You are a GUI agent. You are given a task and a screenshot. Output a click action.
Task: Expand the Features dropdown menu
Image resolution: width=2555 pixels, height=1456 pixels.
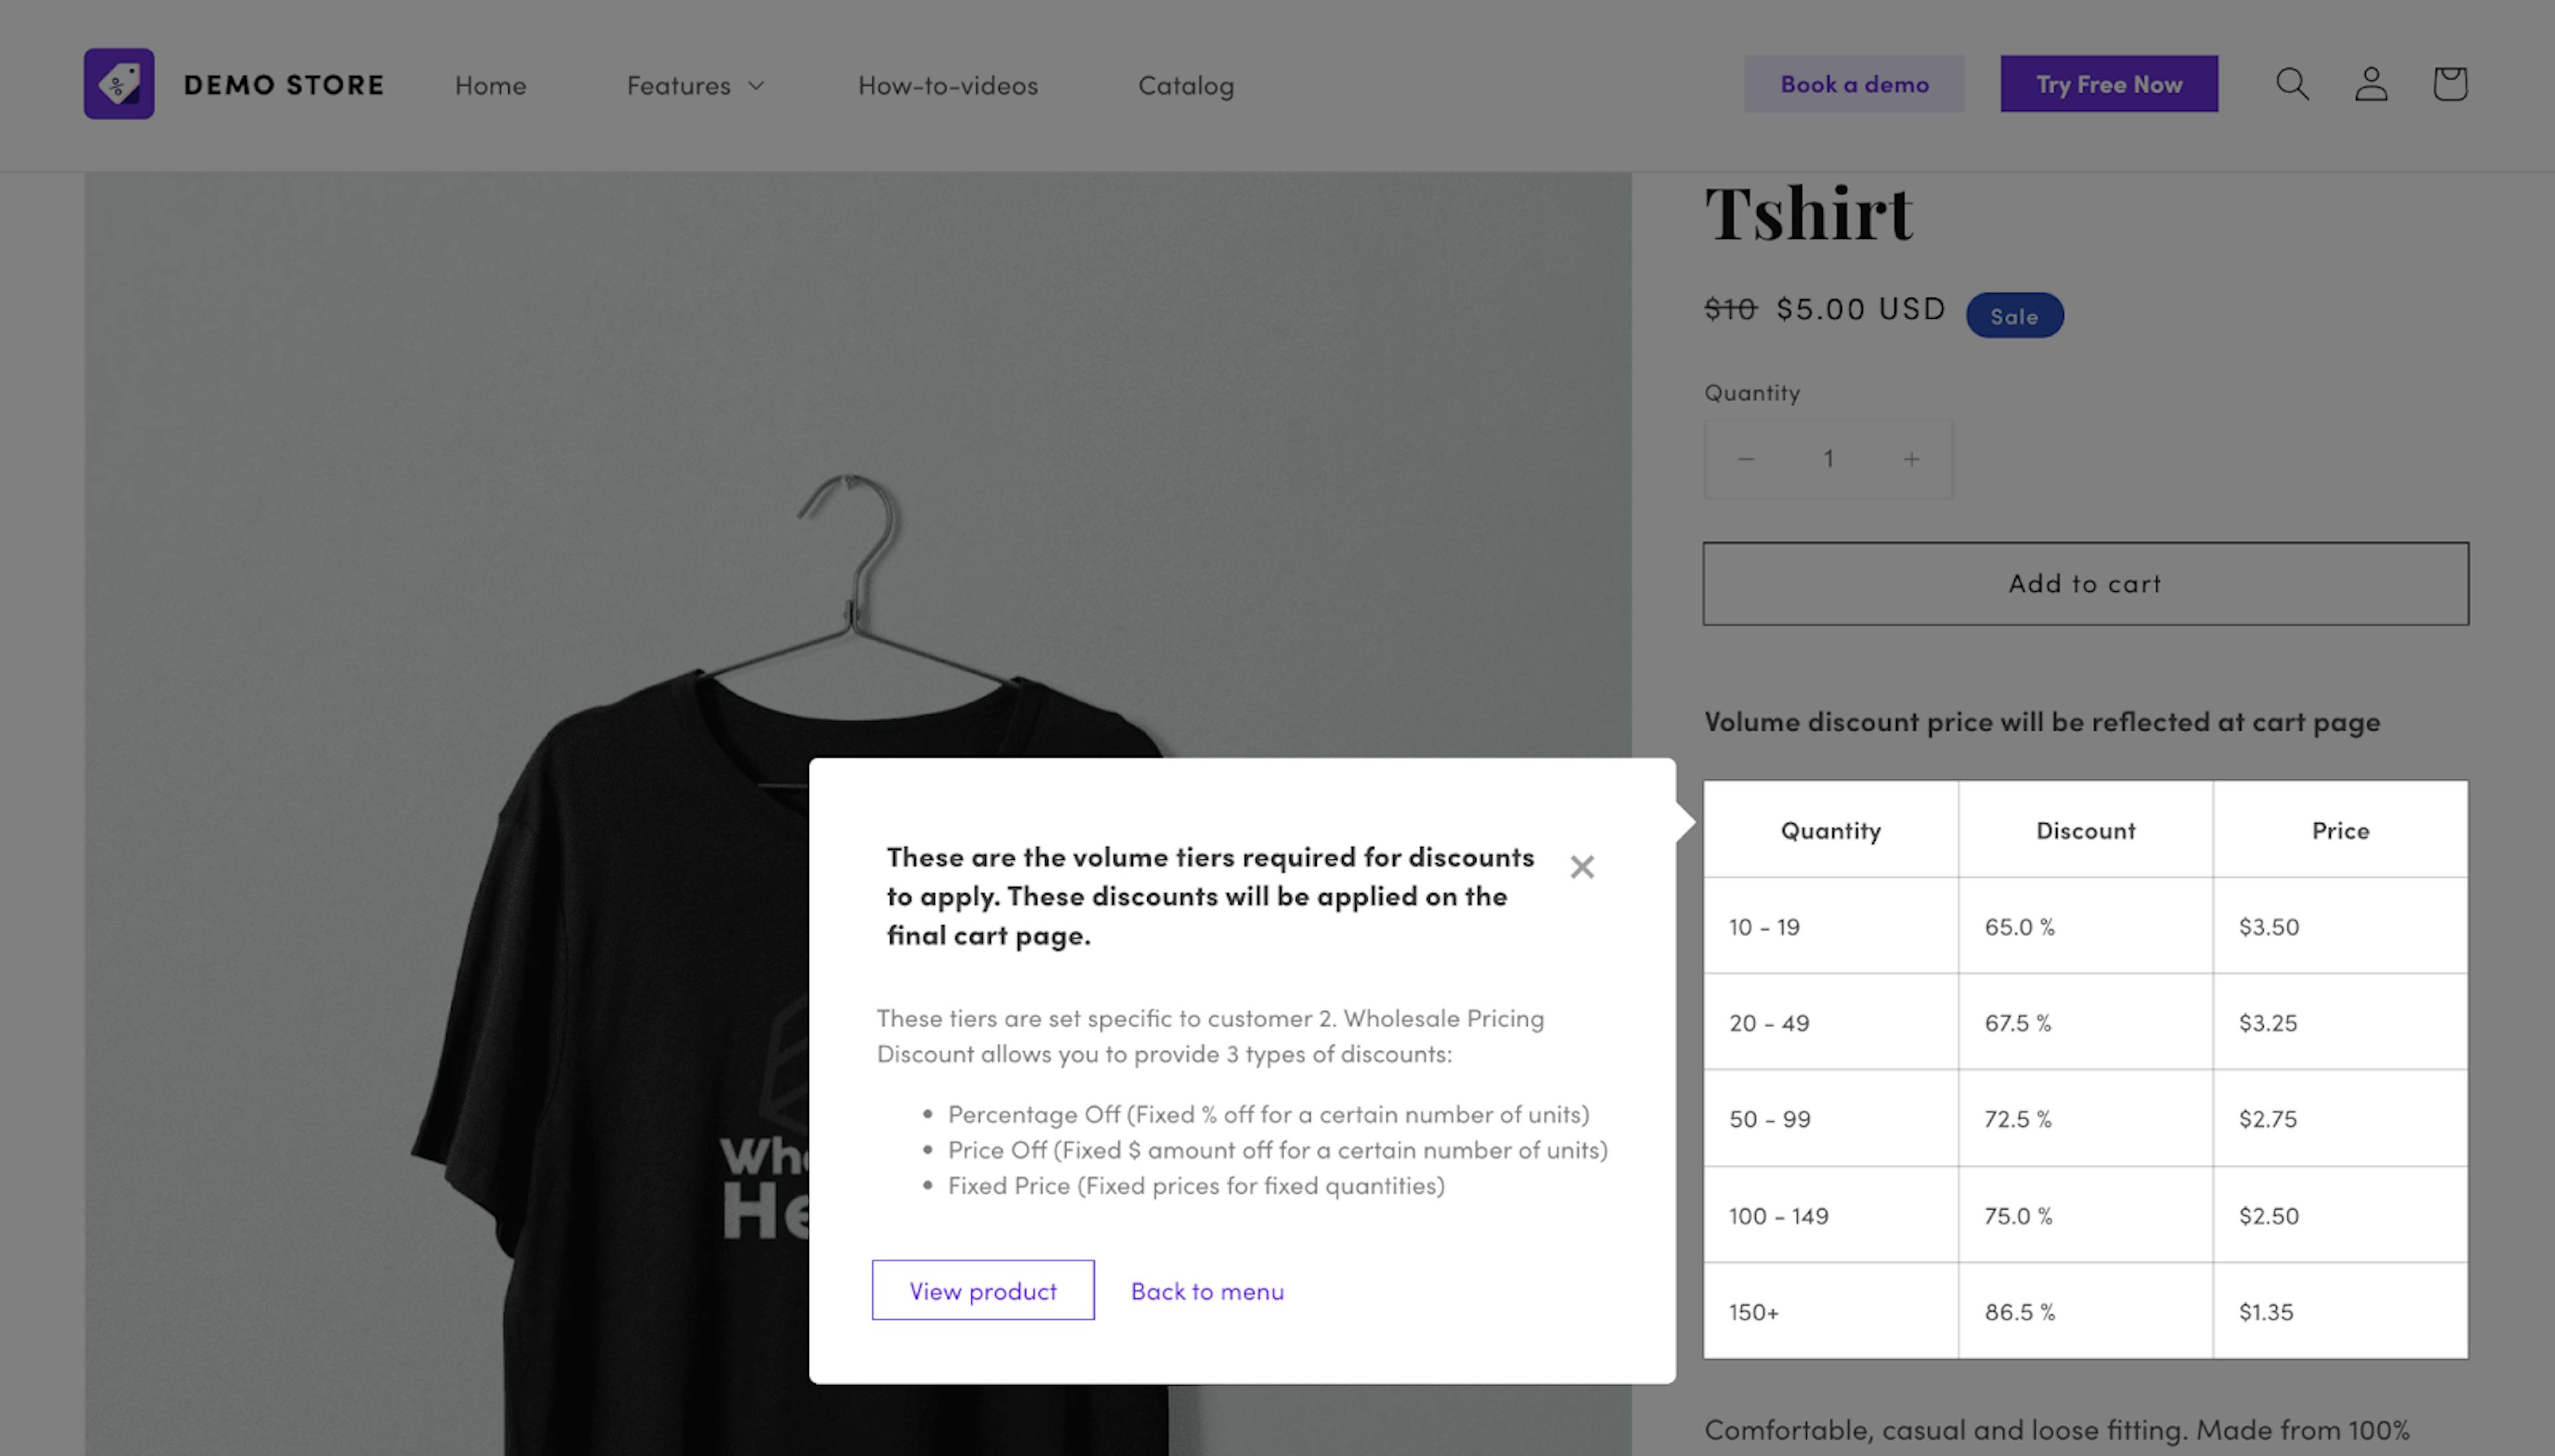[x=695, y=85]
